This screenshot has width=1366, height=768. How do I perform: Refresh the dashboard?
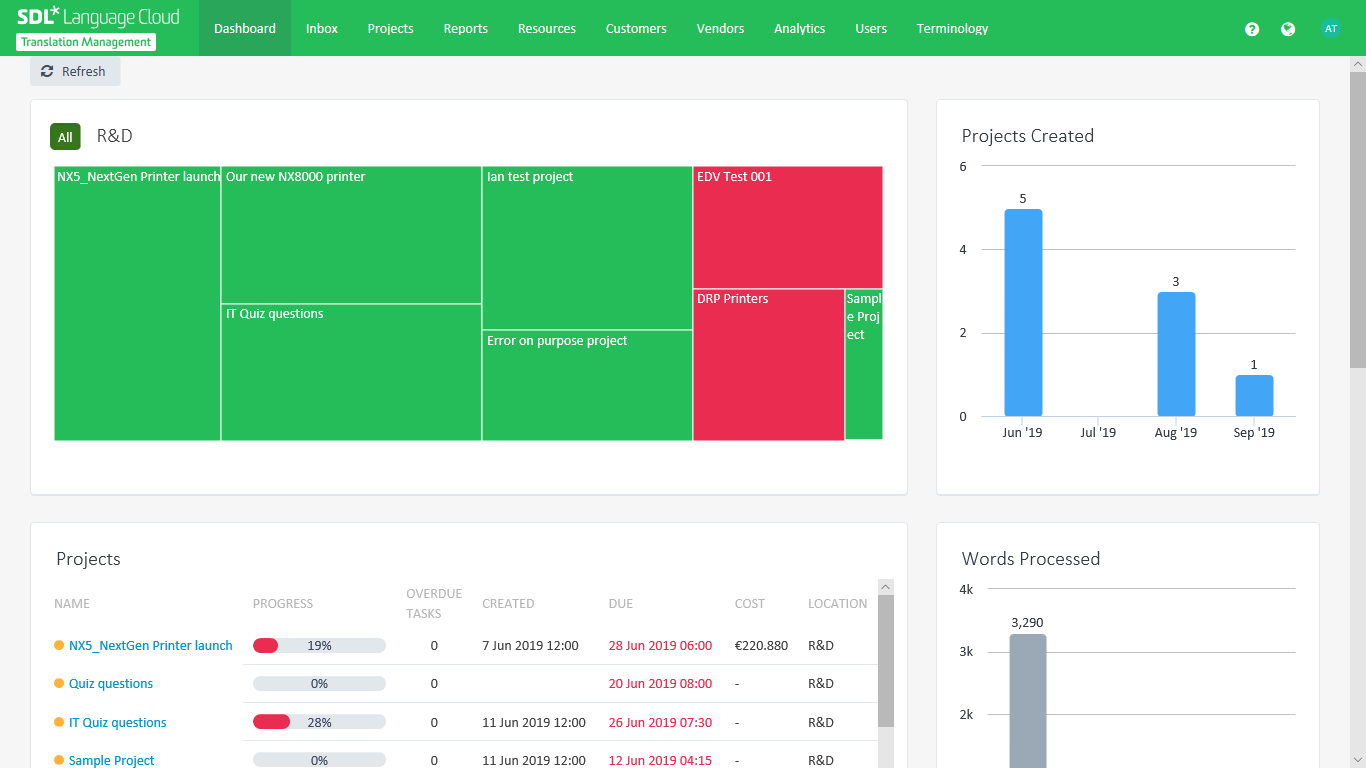tap(75, 71)
